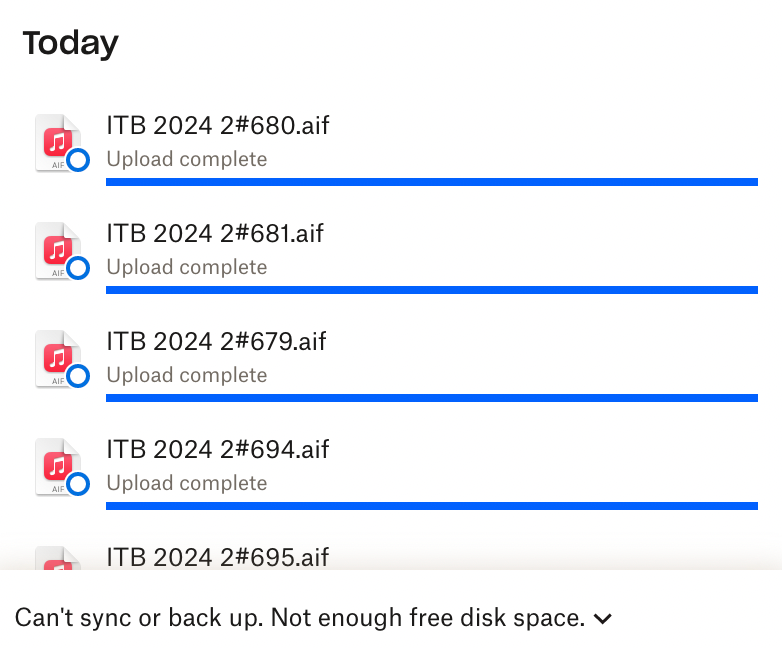Click the blue sync badge on the 2#679 file
Screen dimensions: 782x648
78,376
